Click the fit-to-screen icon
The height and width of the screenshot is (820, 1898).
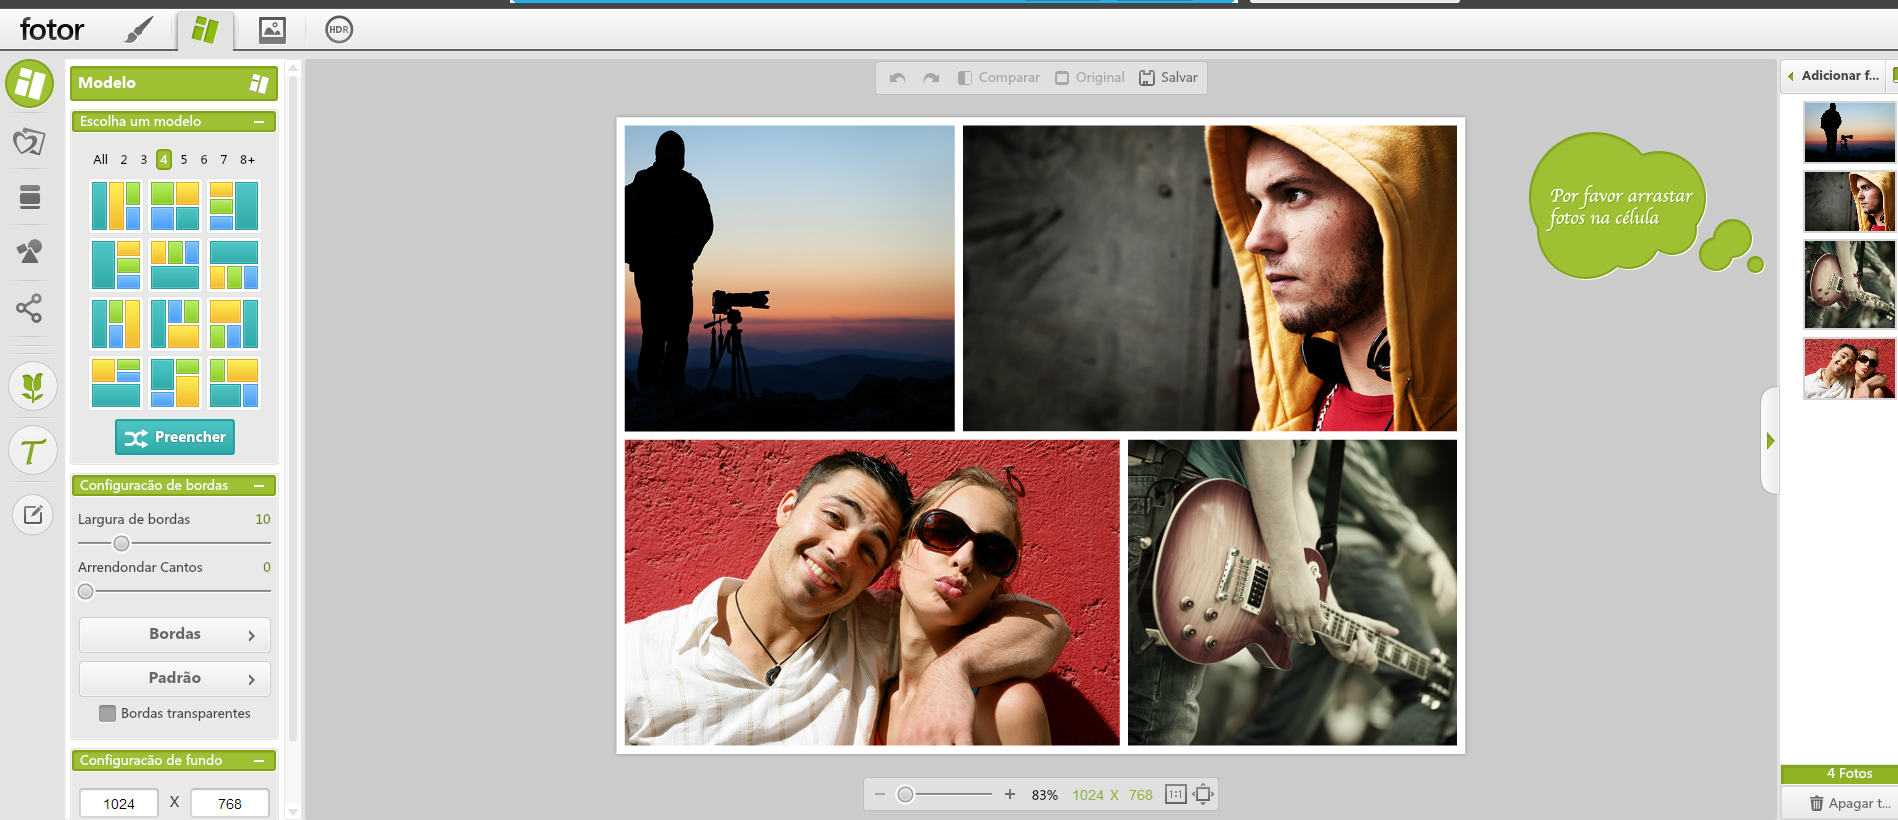1203,794
